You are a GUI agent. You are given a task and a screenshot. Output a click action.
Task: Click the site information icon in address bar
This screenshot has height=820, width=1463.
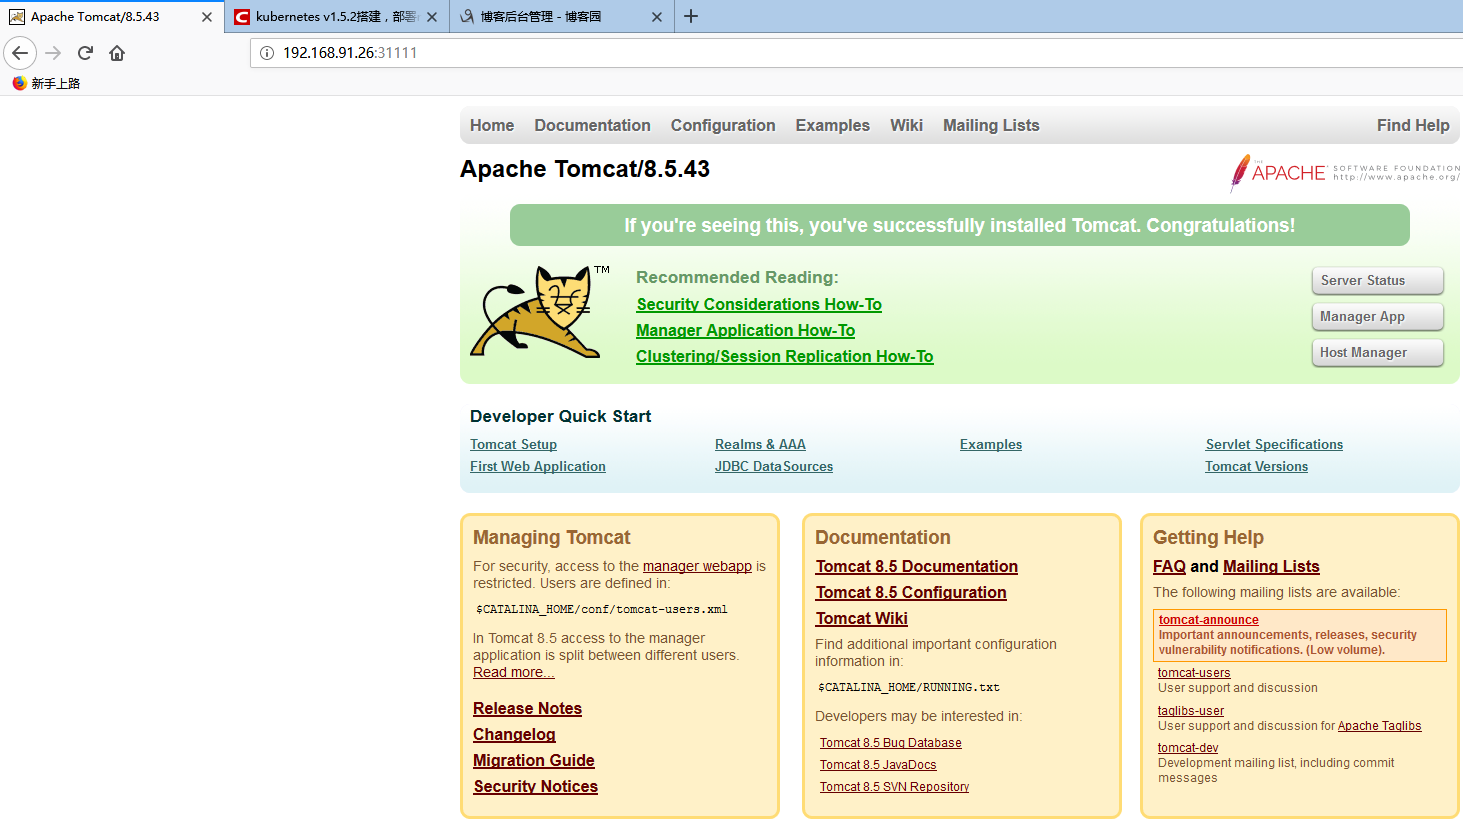267,53
